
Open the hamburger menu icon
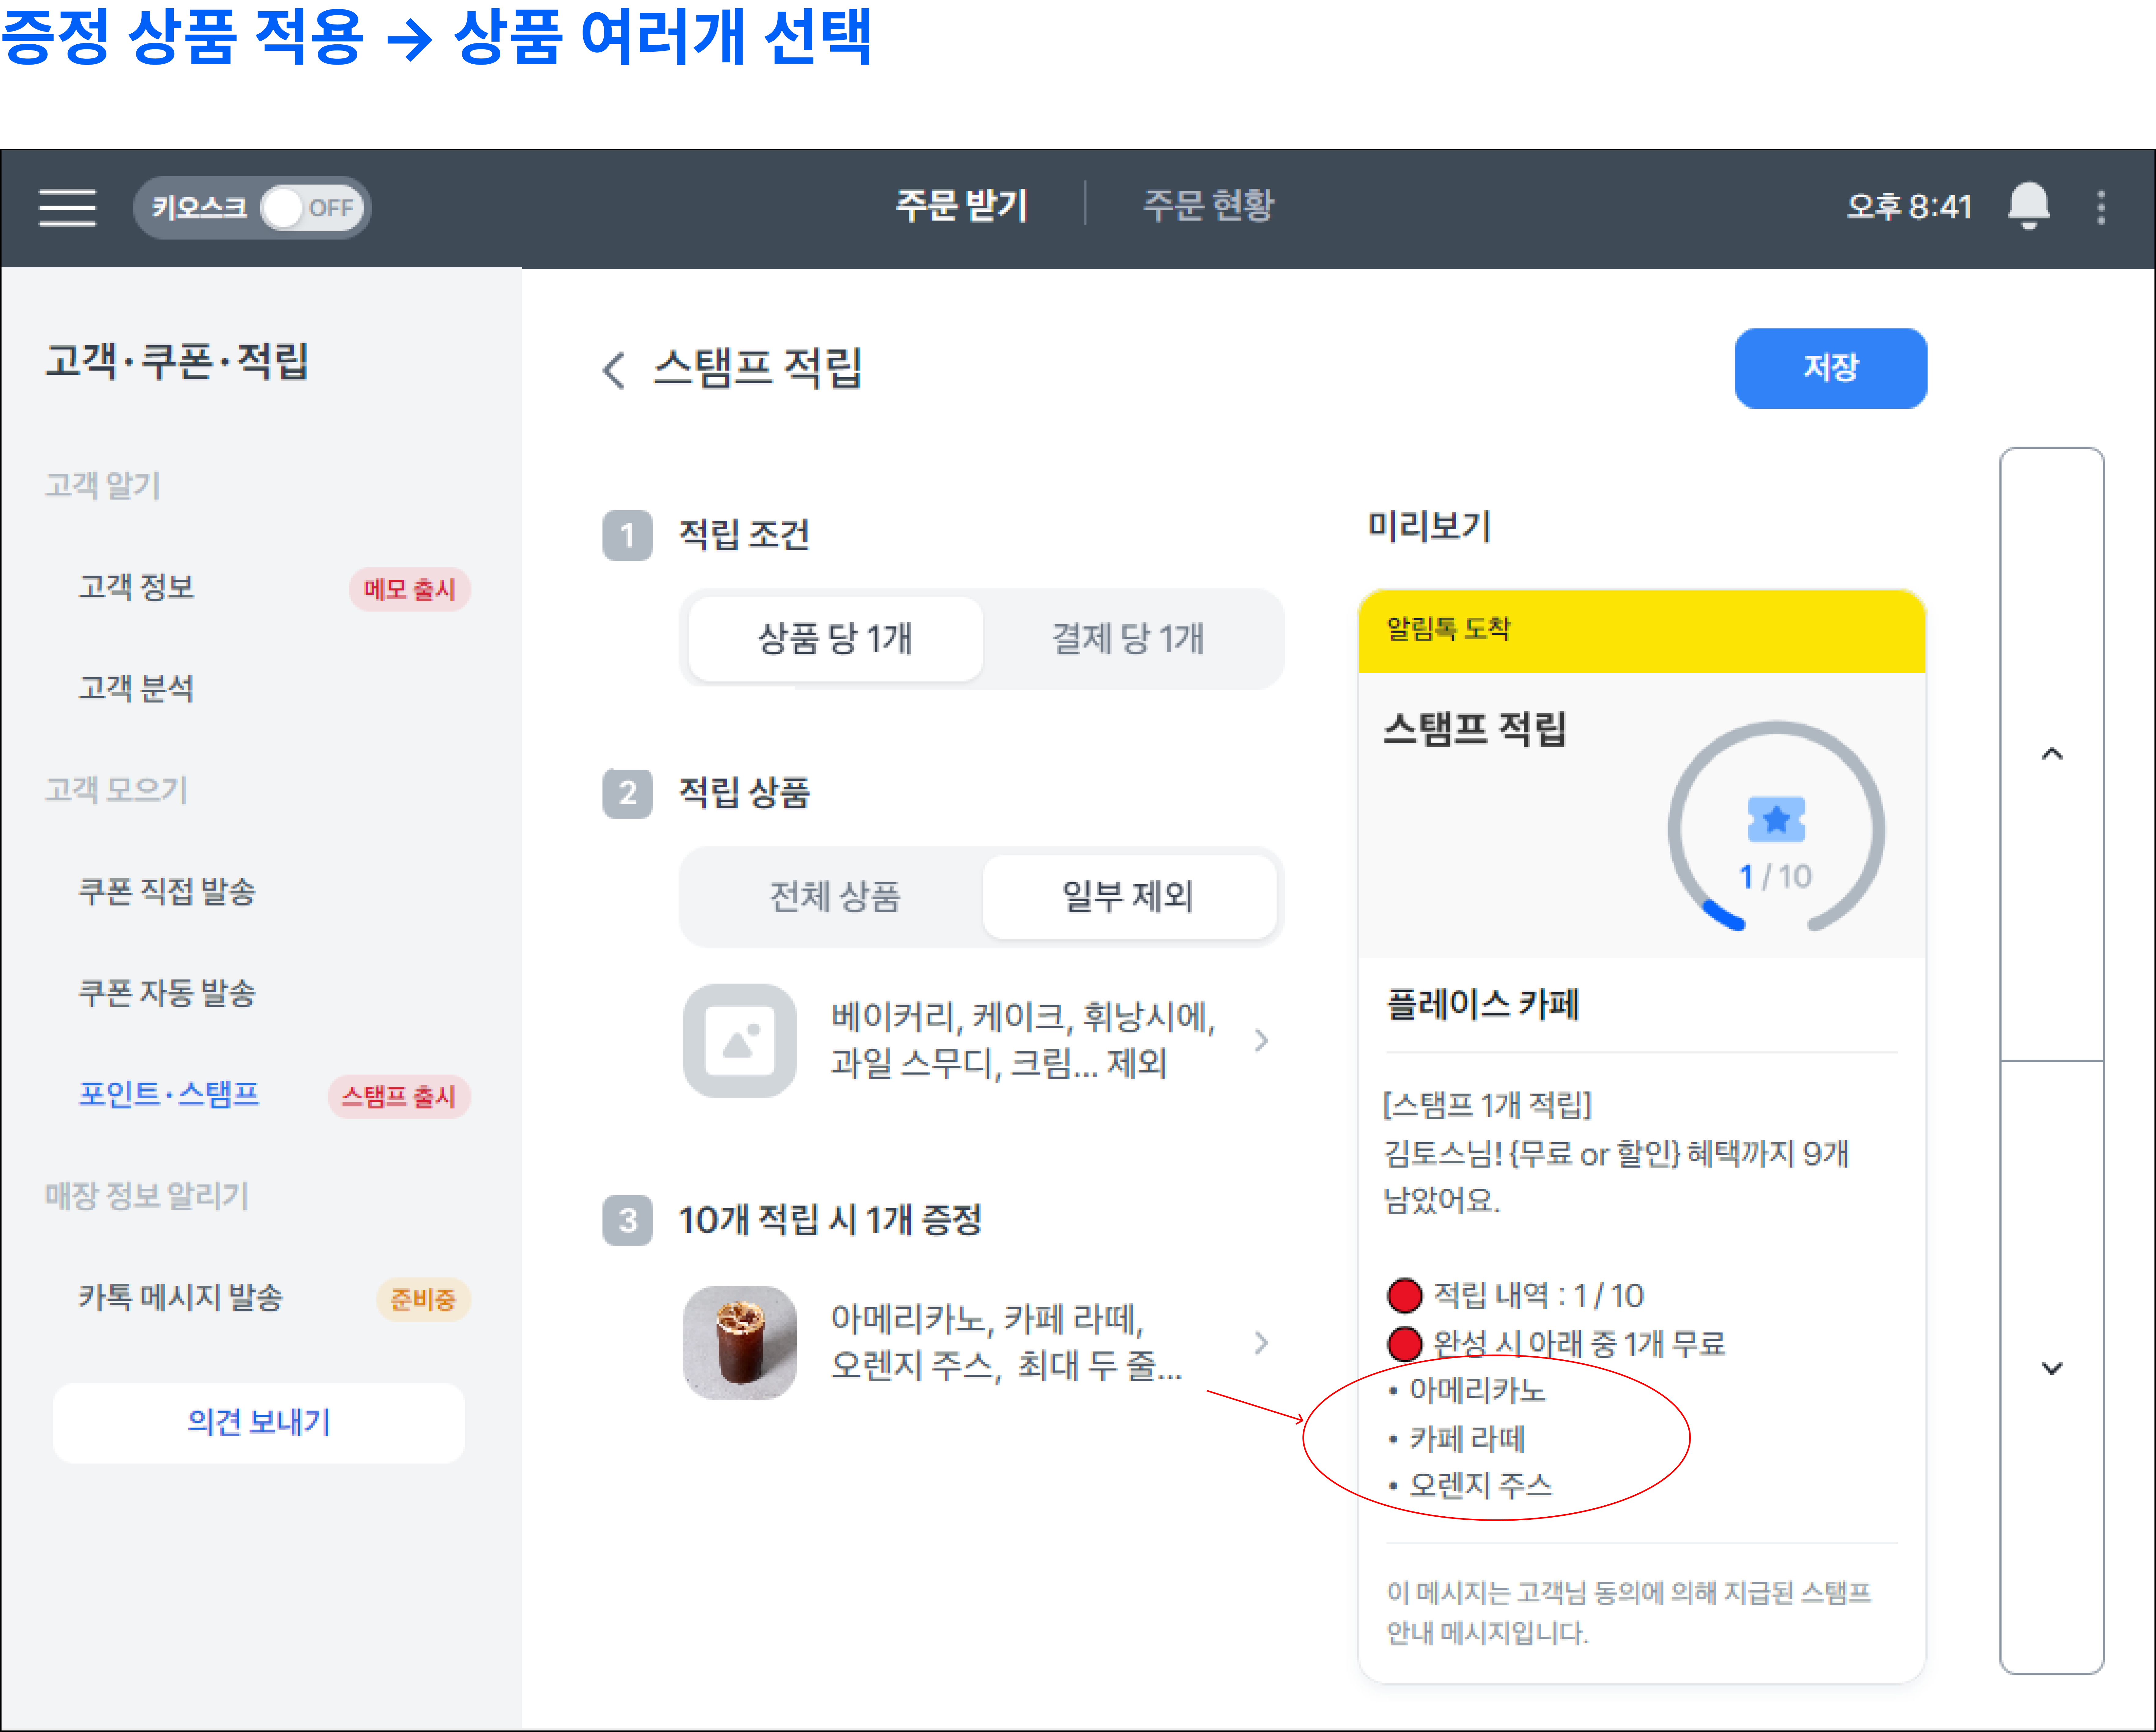tap(67, 207)
